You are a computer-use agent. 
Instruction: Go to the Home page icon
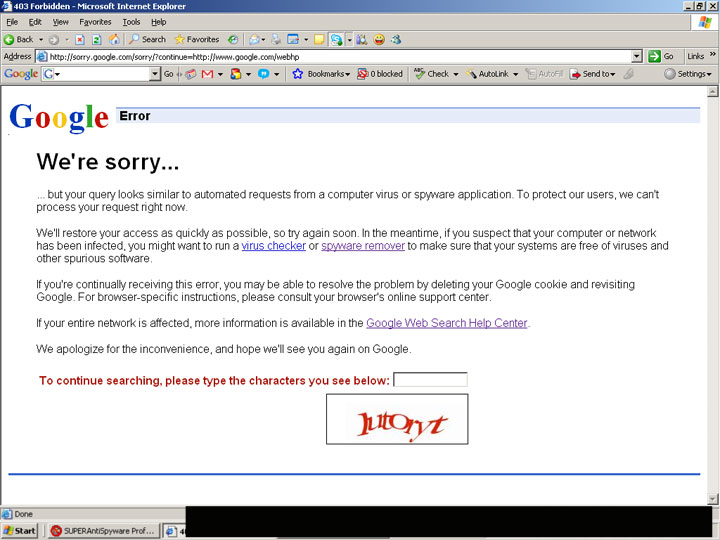[x=114, y=40]
